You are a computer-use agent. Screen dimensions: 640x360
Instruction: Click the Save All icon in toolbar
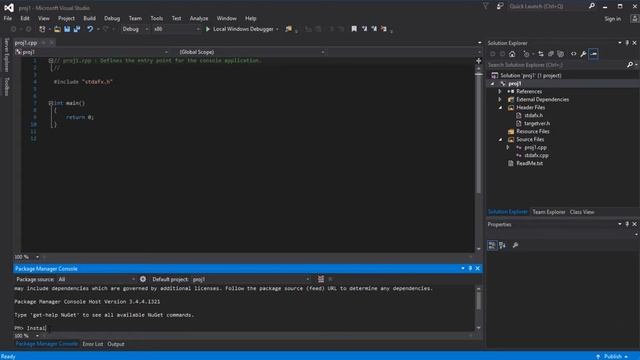(x=77, y=29)
